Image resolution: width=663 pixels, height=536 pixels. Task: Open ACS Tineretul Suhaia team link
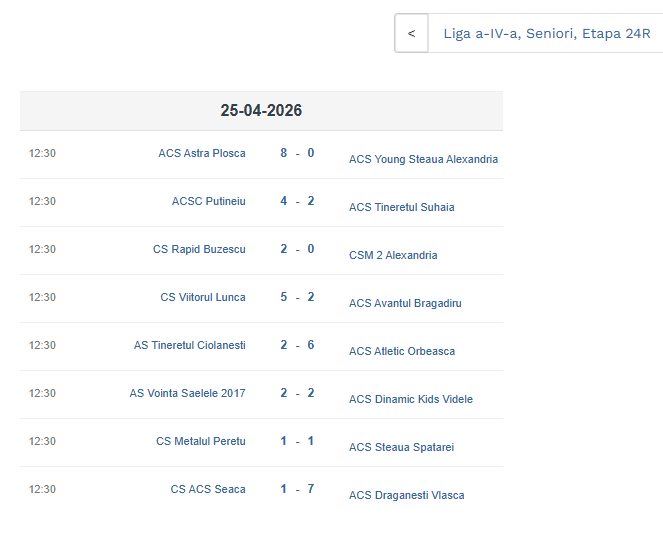click(401, 207)
